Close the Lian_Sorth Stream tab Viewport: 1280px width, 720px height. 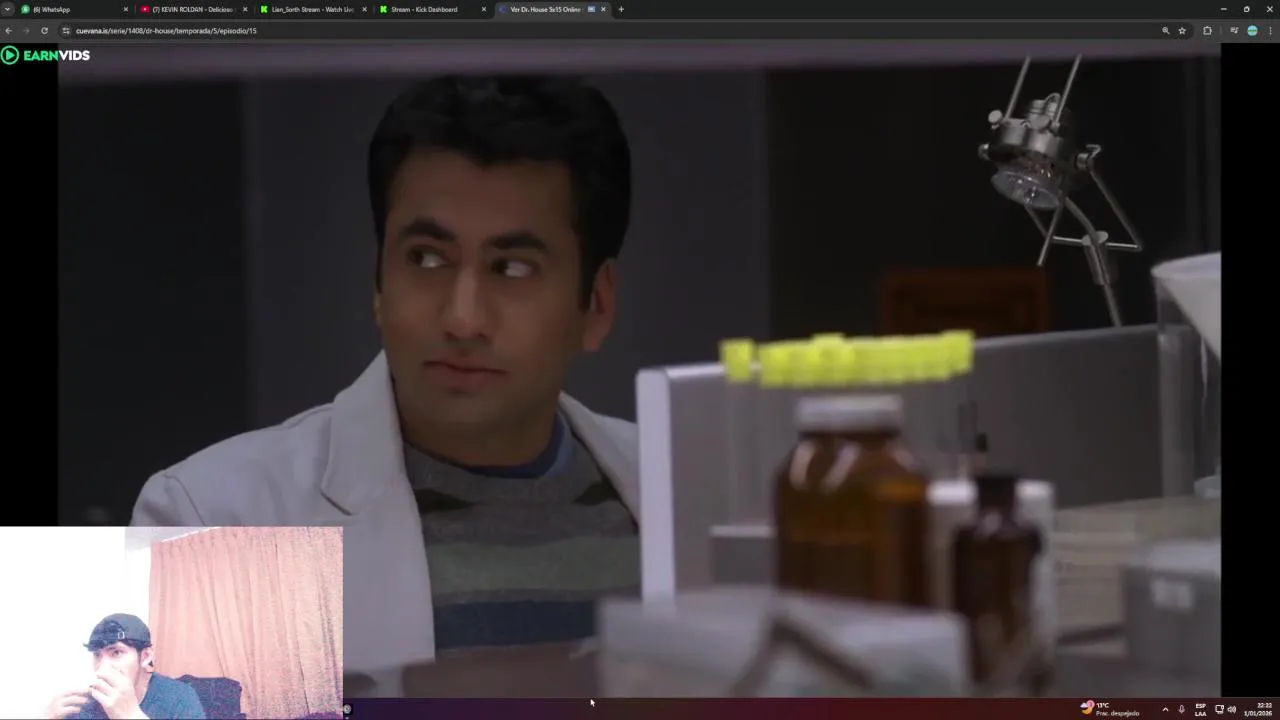(x=364, y=9)
